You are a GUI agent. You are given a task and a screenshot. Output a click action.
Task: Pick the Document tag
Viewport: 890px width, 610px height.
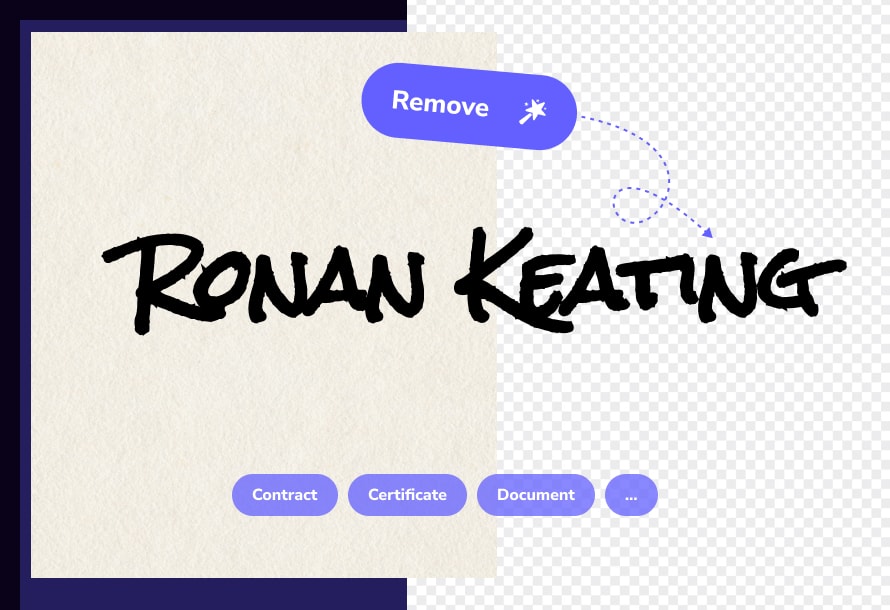535,495
